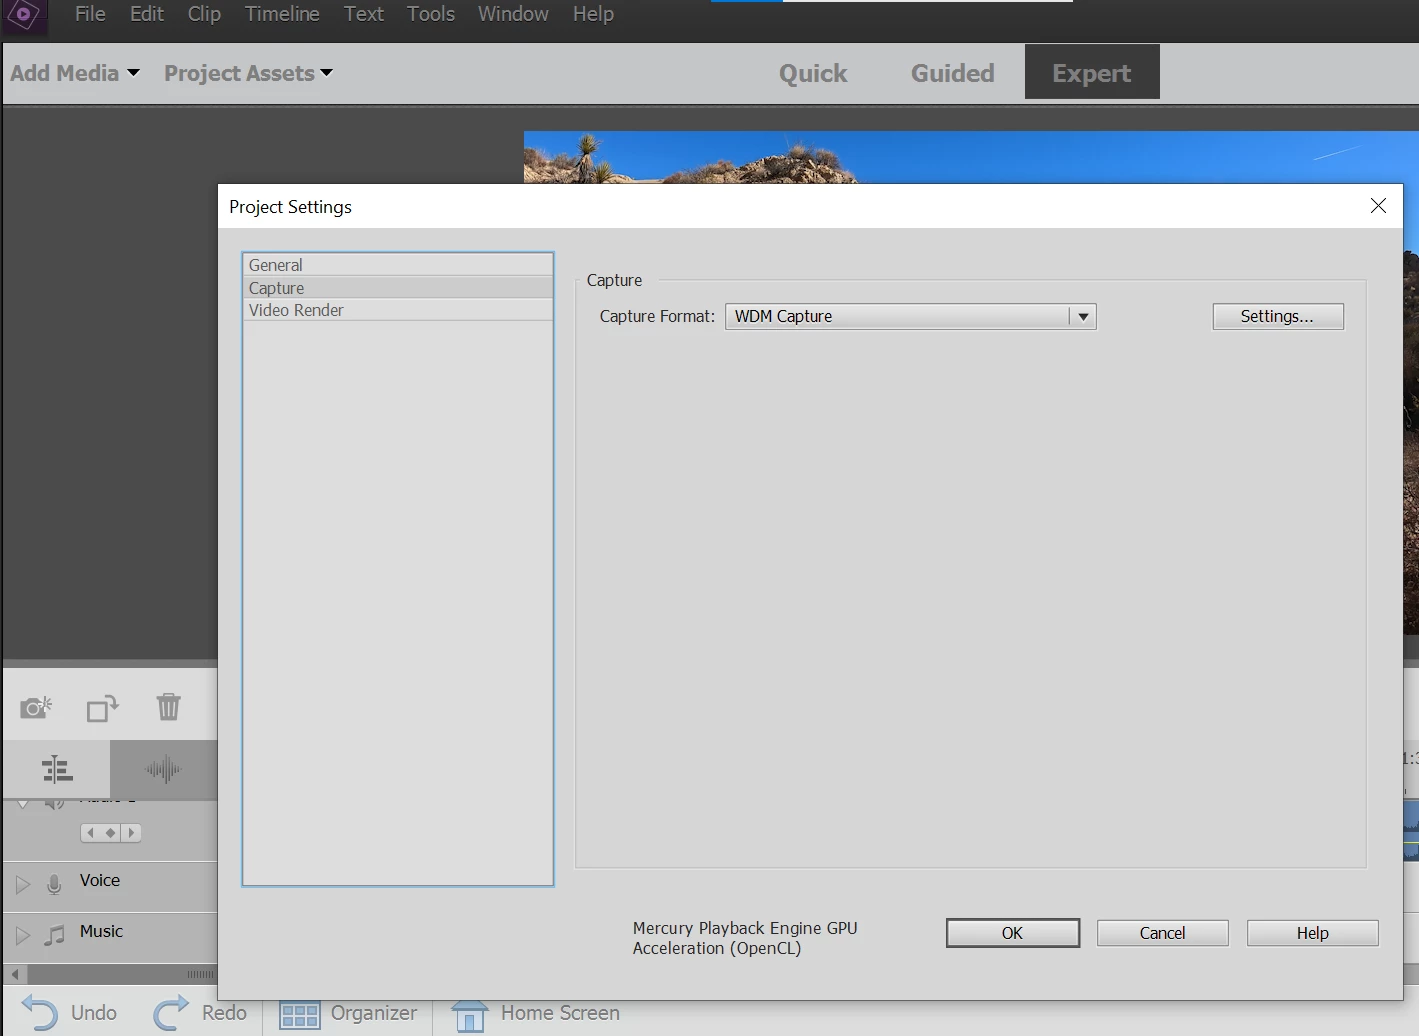Select the timeline tracks view icon
This screenshot has height=1036, width=1419.
[57, 769]
